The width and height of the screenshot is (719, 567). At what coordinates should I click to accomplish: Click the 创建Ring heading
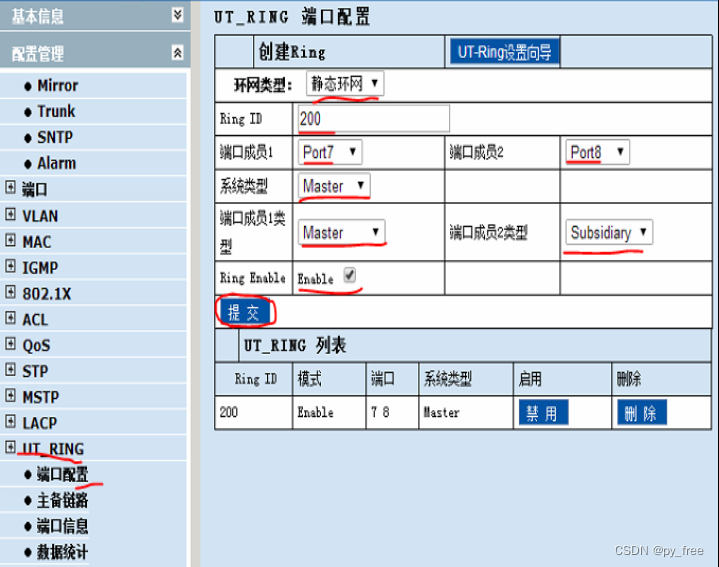292,52
